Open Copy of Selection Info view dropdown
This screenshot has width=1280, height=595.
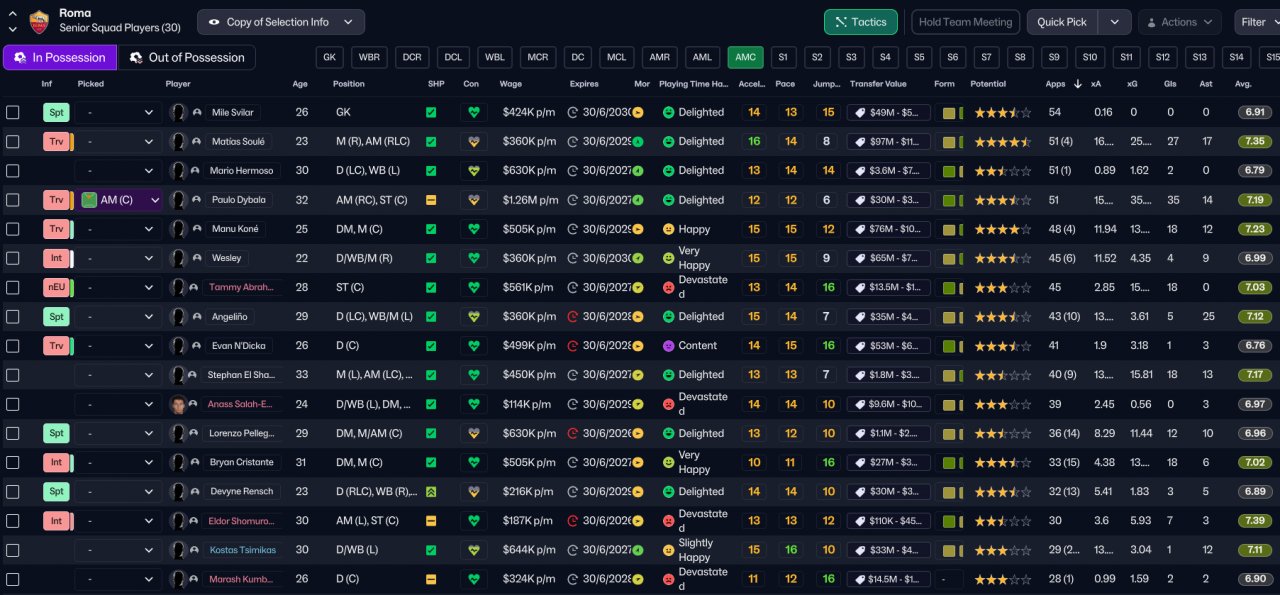281,22
